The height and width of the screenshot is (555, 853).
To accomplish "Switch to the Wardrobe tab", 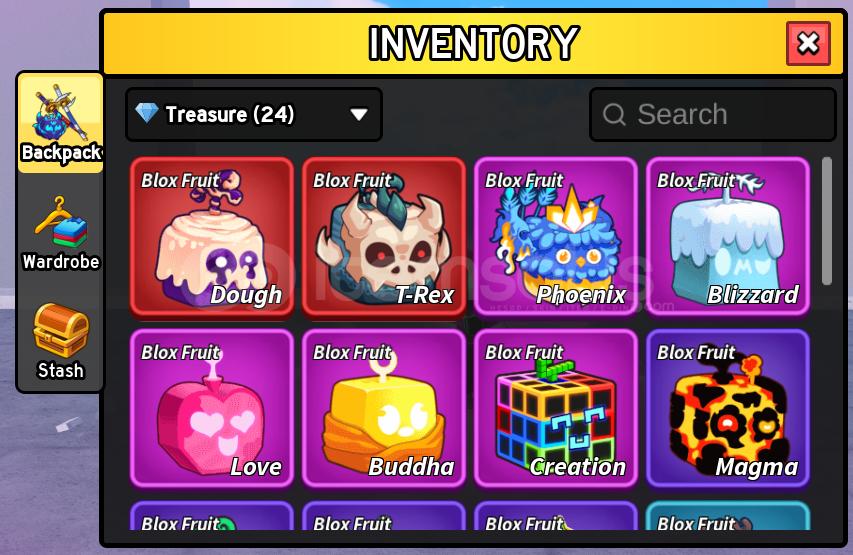I will [x=60, y=233].
